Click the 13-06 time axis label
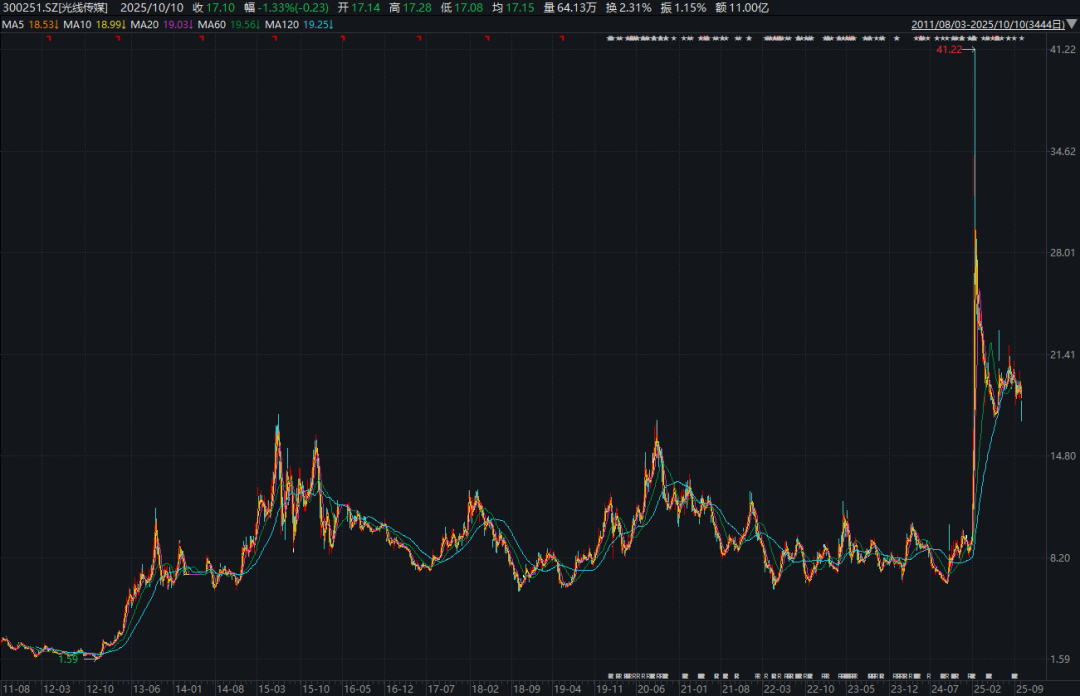The height and width of the screenshot is (696, 1080). (146, 689)
